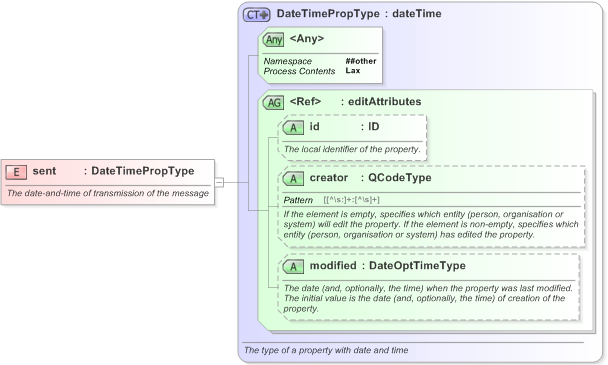Image resolution: width=608 pixels, height=365 pixels.
Task: Open the QCodeType type link
Action: (x=400, y=178)
